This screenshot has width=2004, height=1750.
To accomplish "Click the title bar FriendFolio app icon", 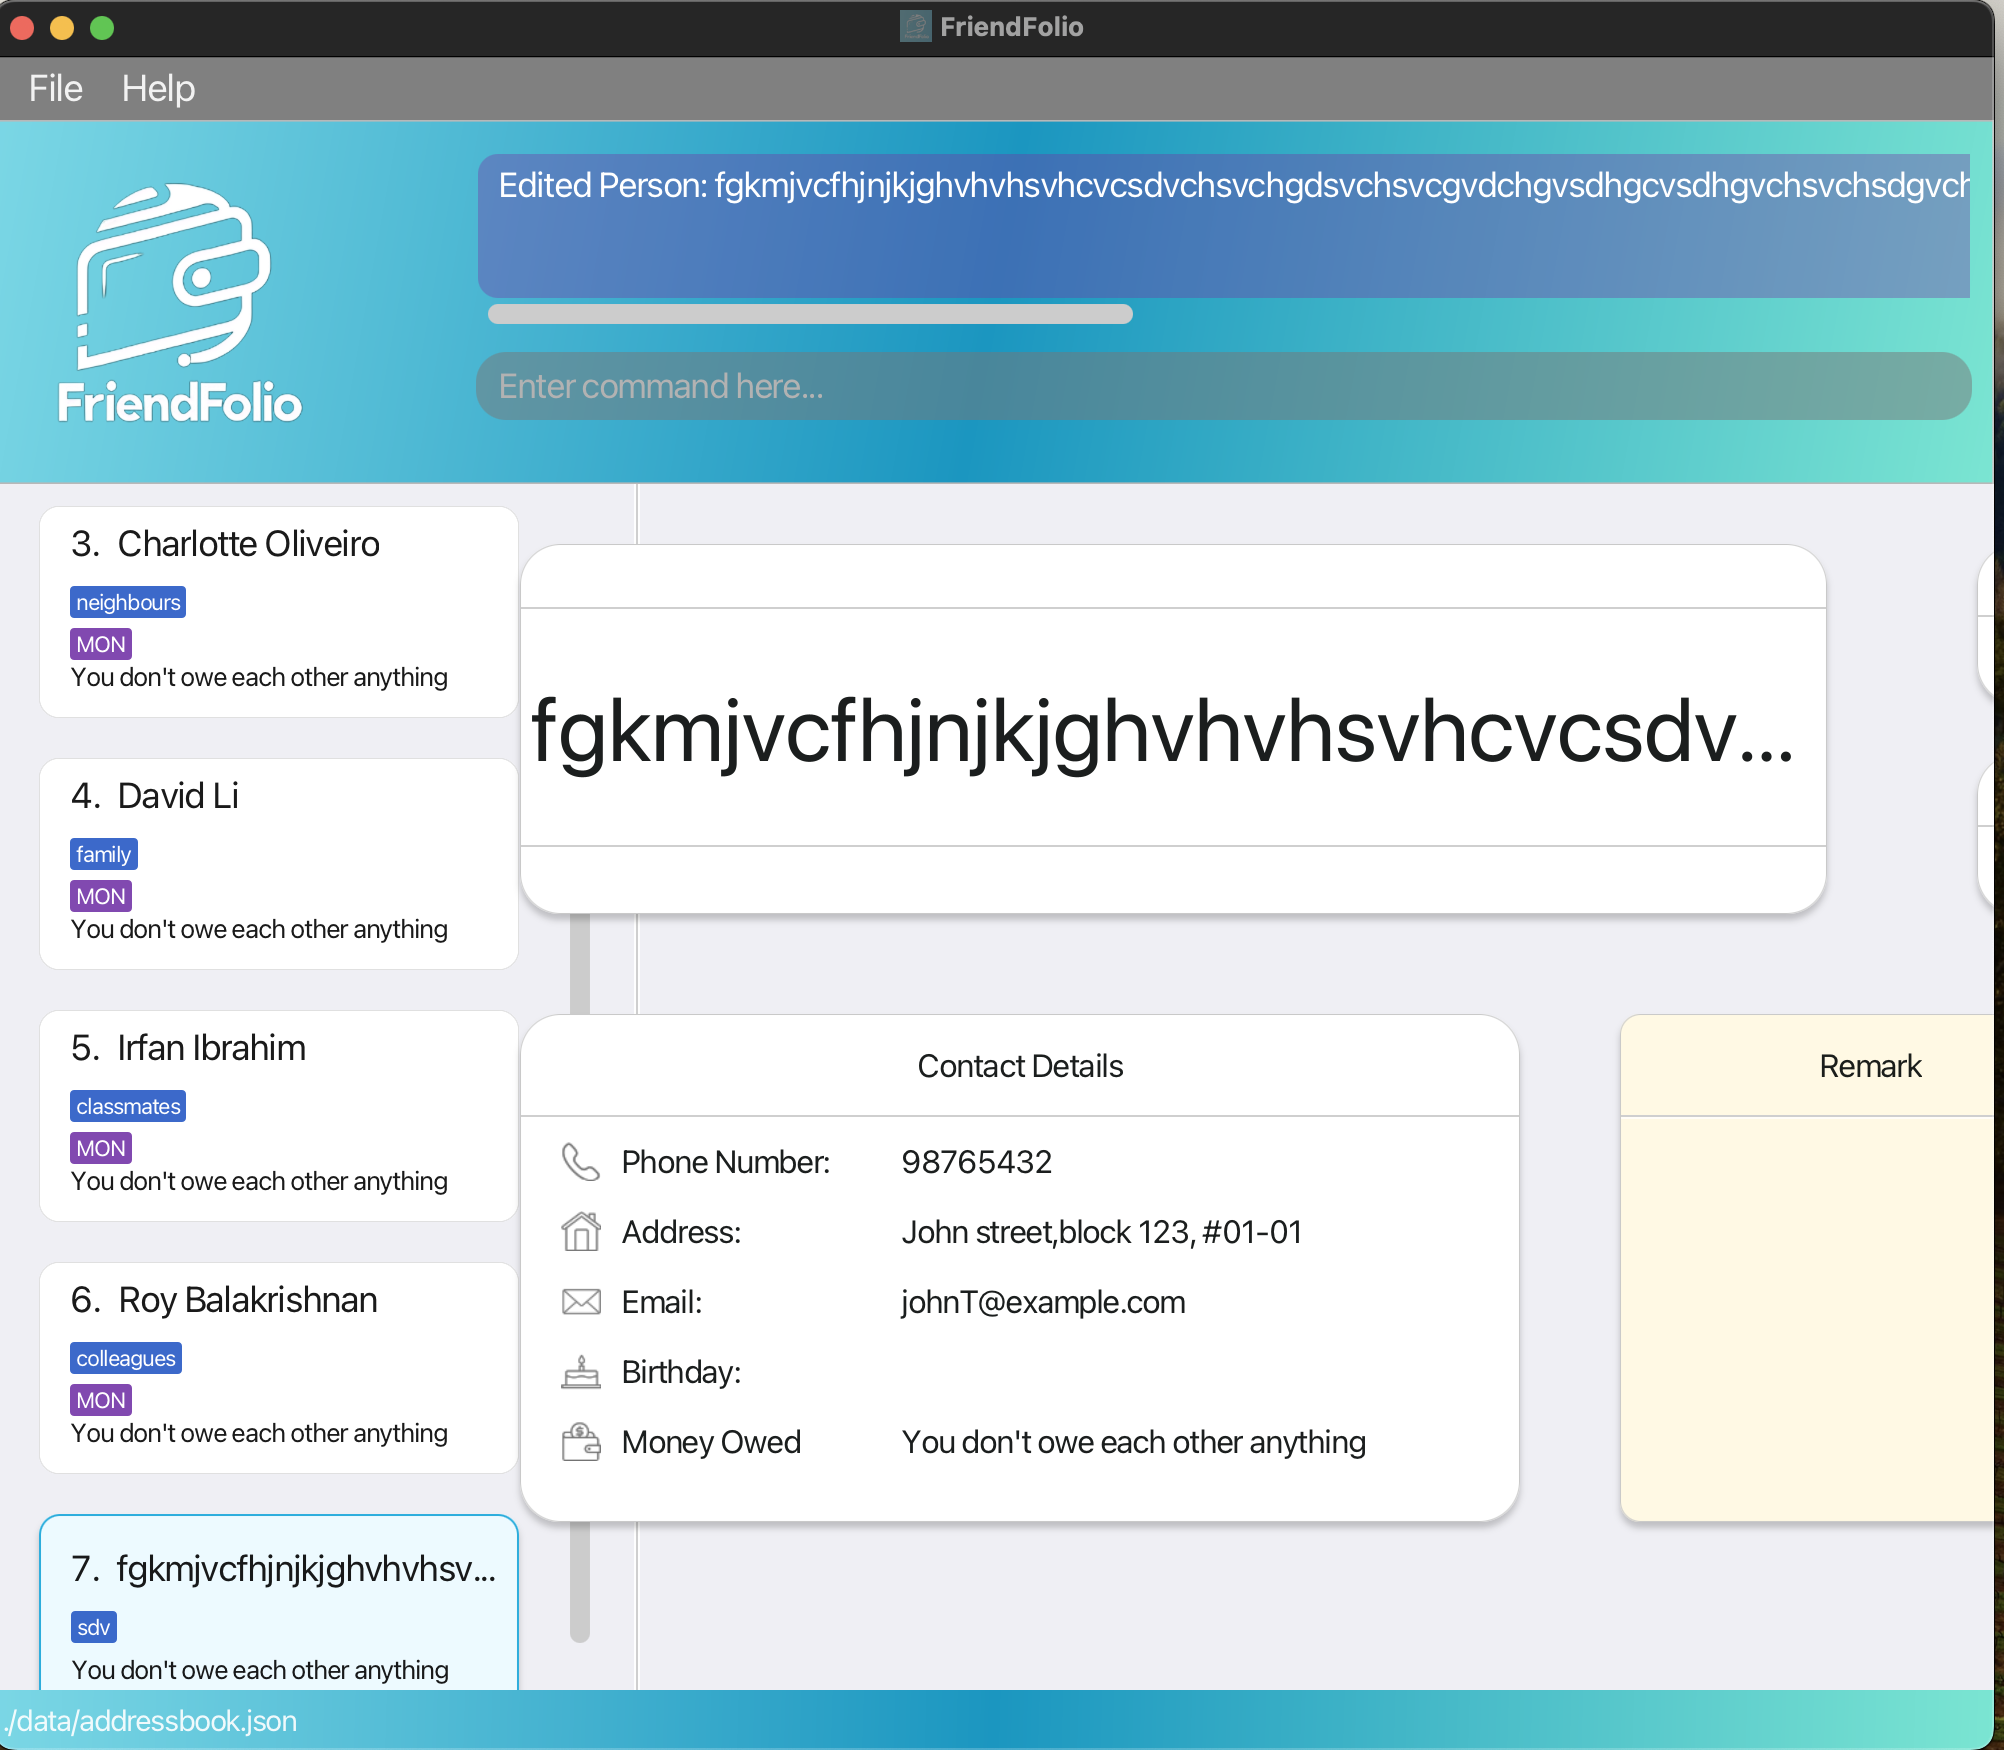I will (915, 26).
